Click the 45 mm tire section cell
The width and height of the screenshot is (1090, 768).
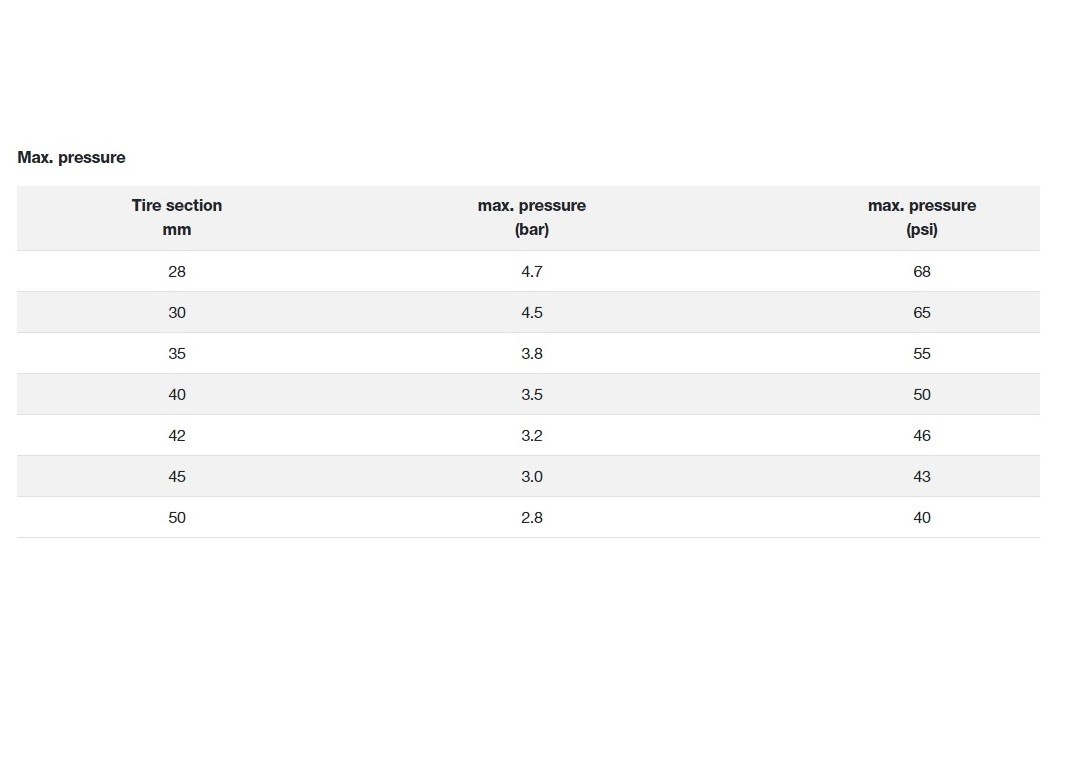177,476
